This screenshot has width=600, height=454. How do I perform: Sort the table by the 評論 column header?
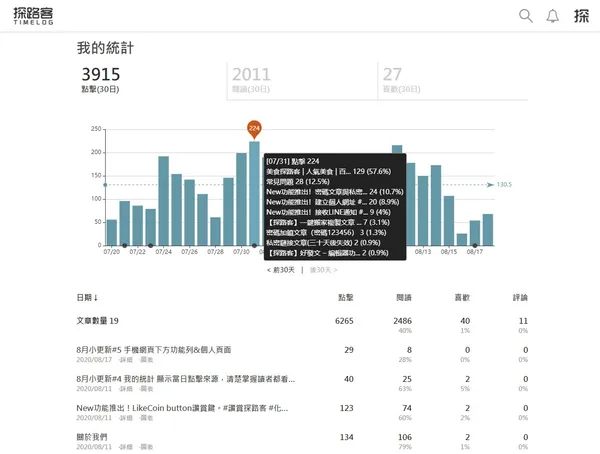(520, 297)
